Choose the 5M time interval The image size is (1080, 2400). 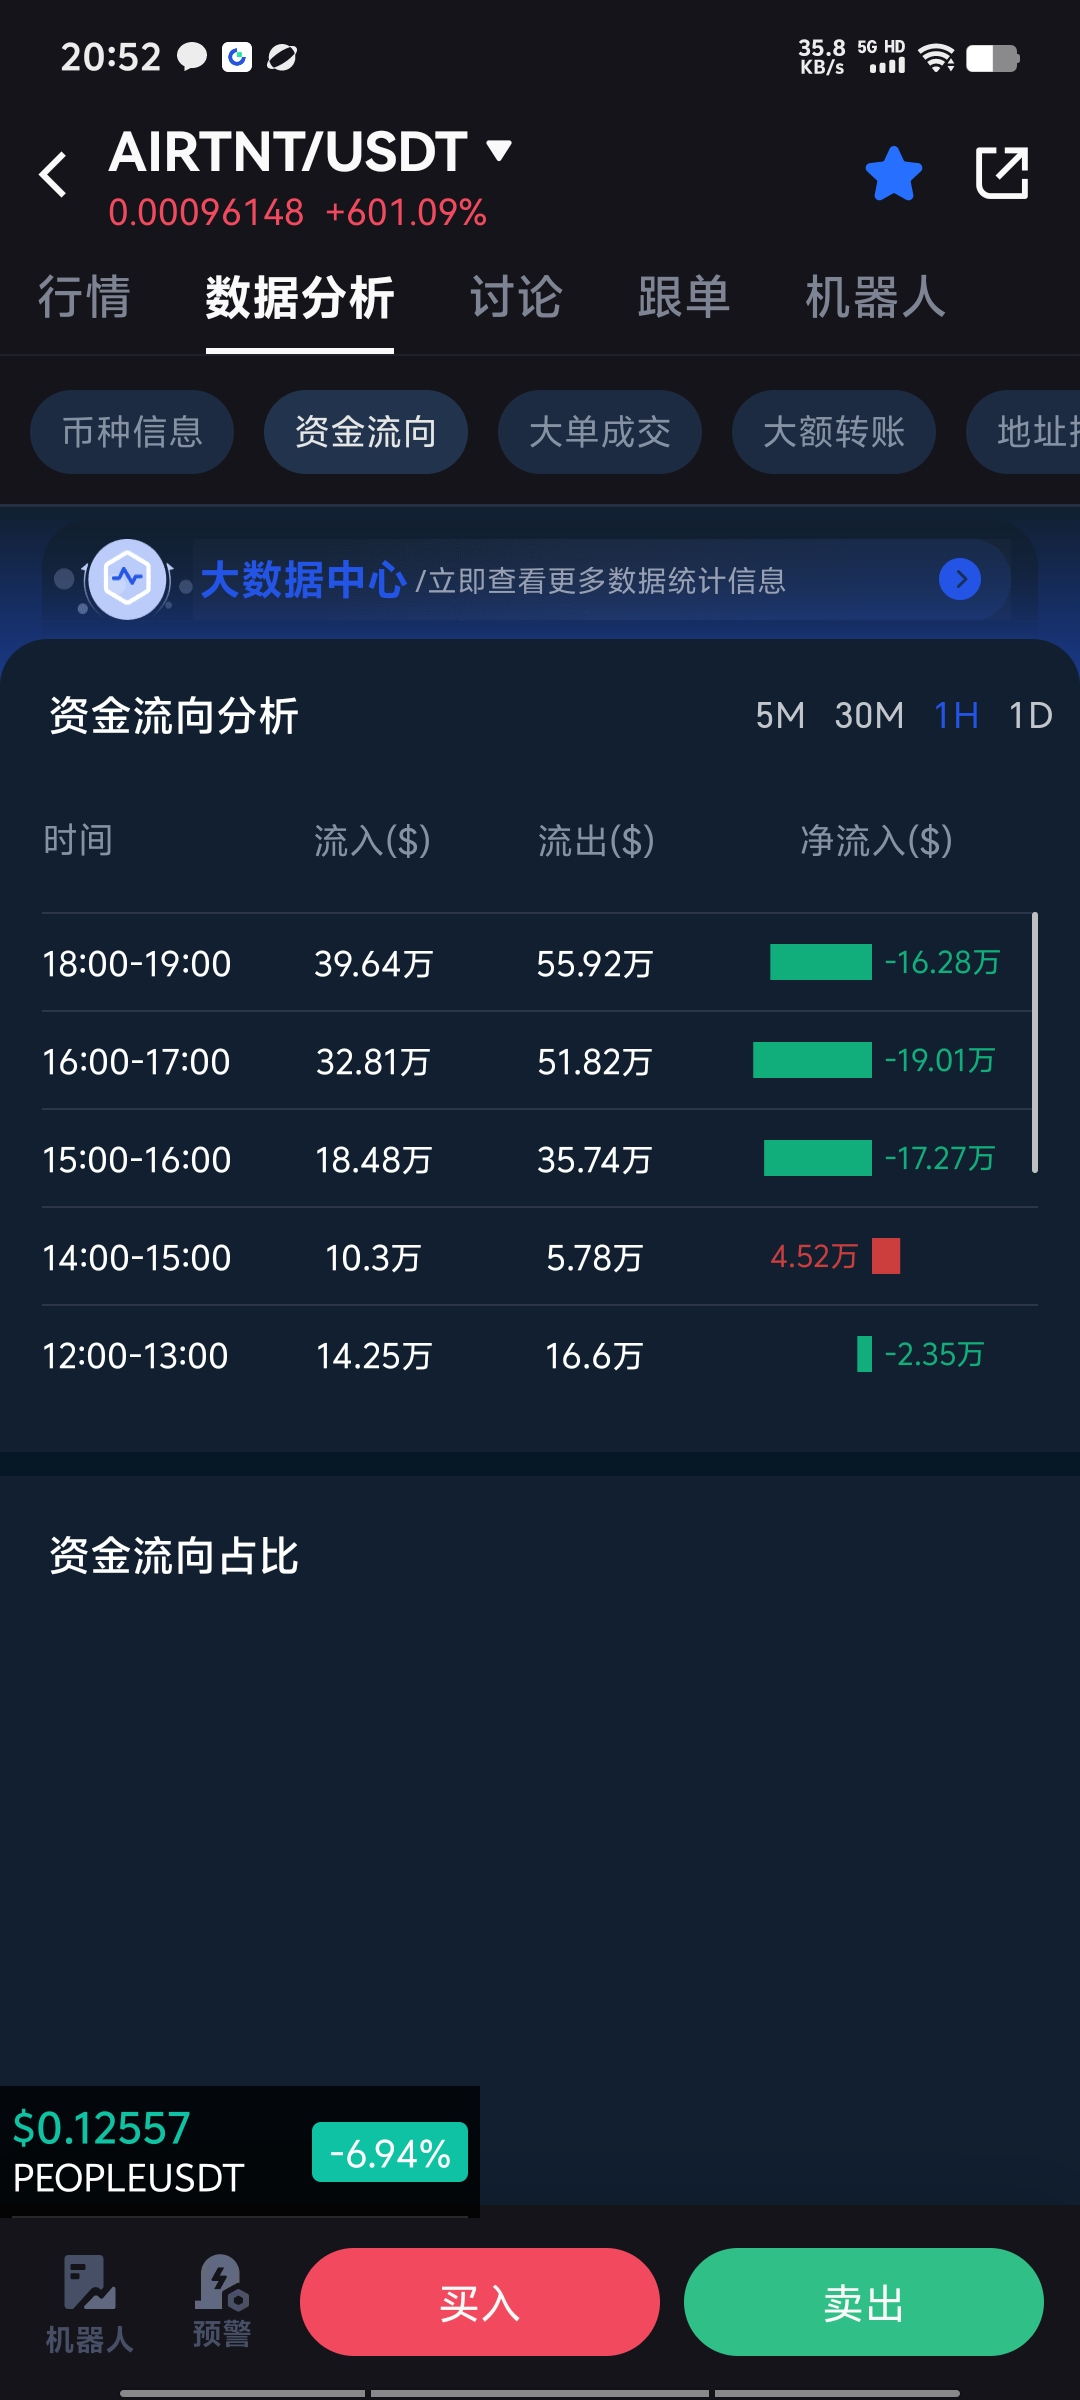[780, 716]
